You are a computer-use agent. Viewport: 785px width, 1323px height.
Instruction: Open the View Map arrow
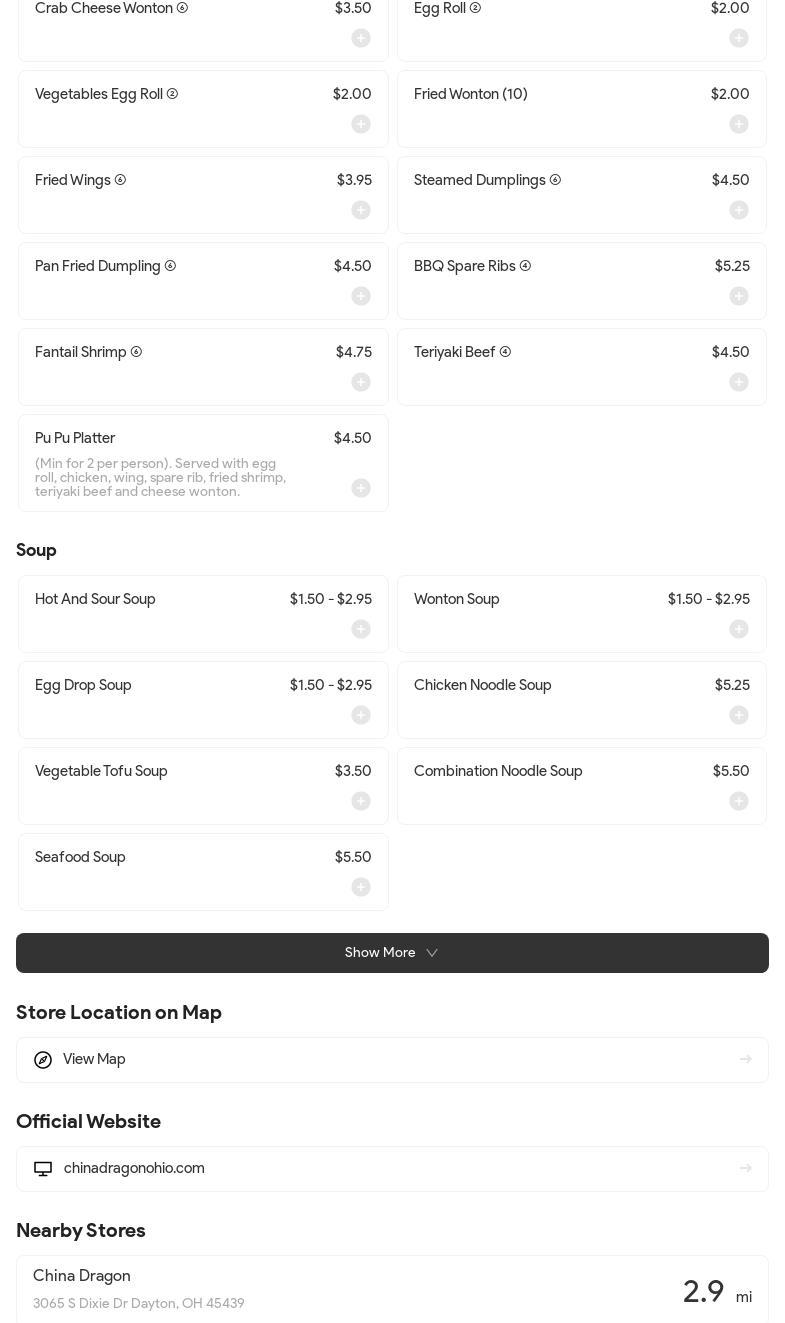tap(745, 1060)
